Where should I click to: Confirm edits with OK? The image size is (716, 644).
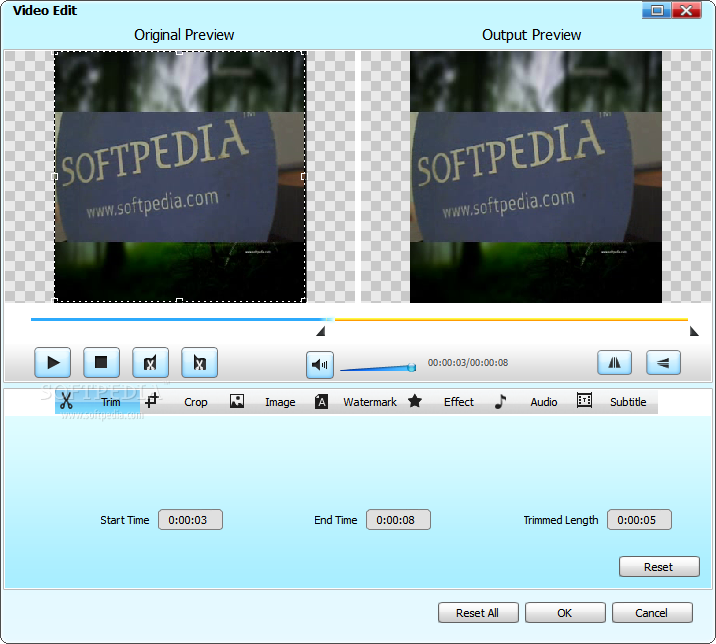point(565,612)
